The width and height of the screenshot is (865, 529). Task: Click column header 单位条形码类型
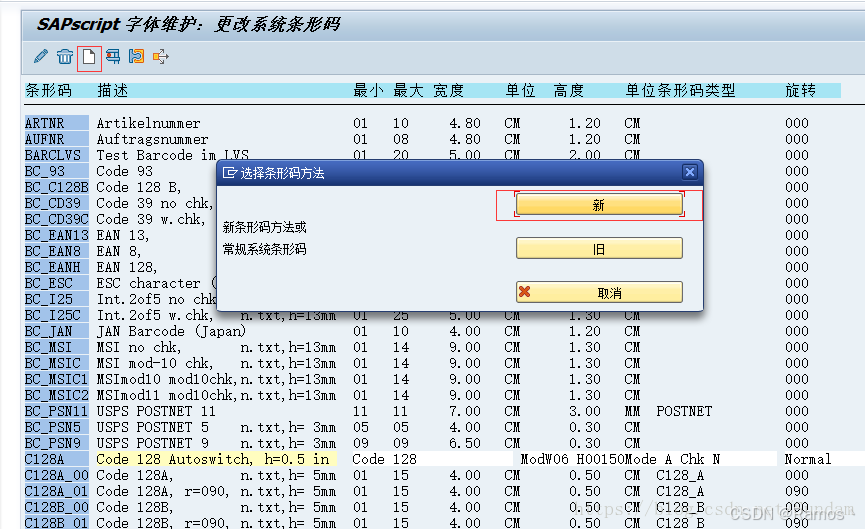pos(680,90)
